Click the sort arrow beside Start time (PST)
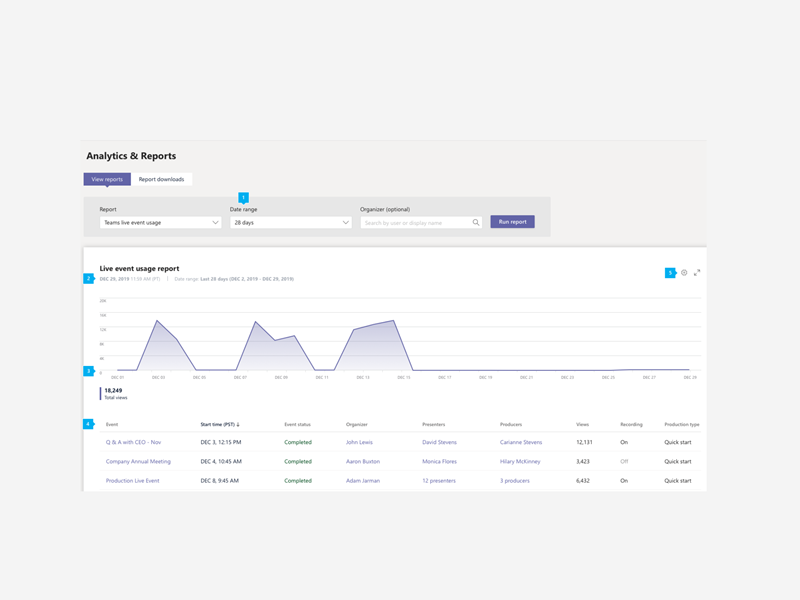The image size is (800, 600). (x=238, y=425)
